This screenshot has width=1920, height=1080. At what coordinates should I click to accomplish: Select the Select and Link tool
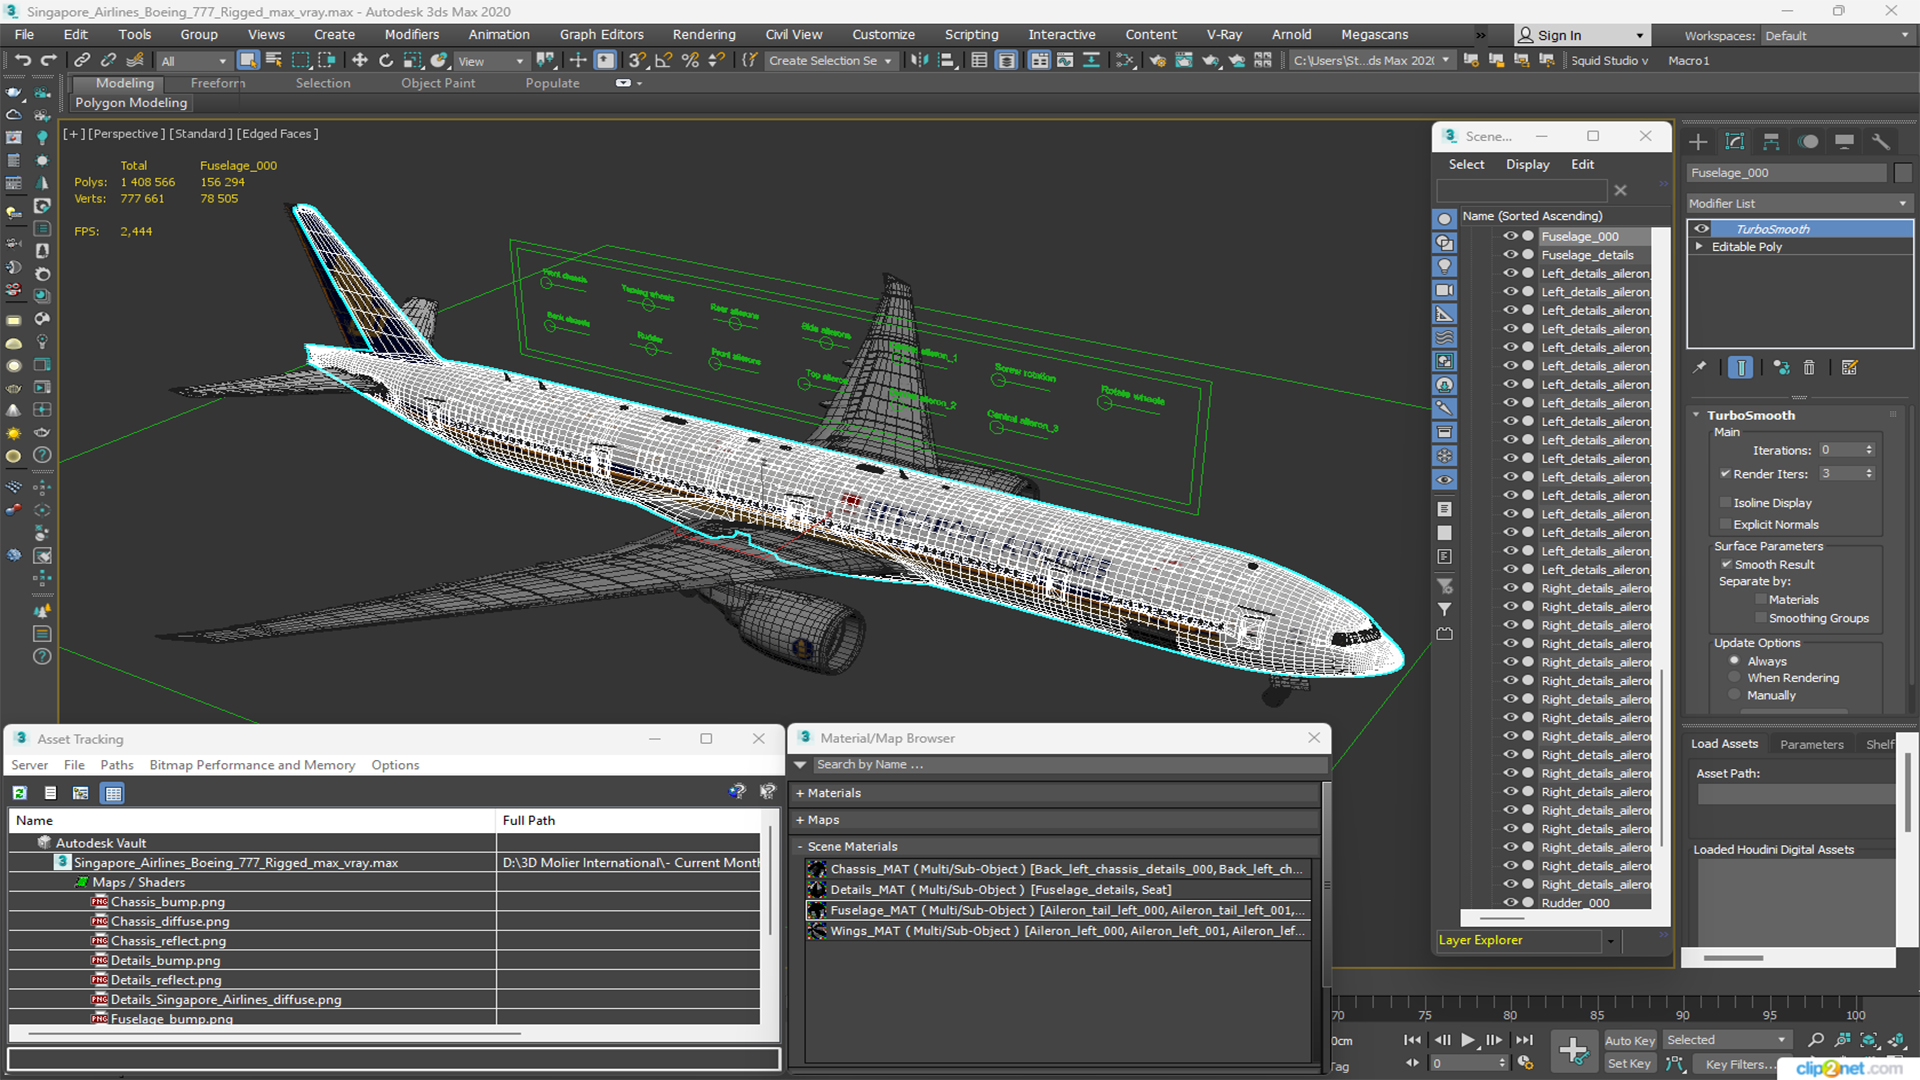tap(82, 60)
